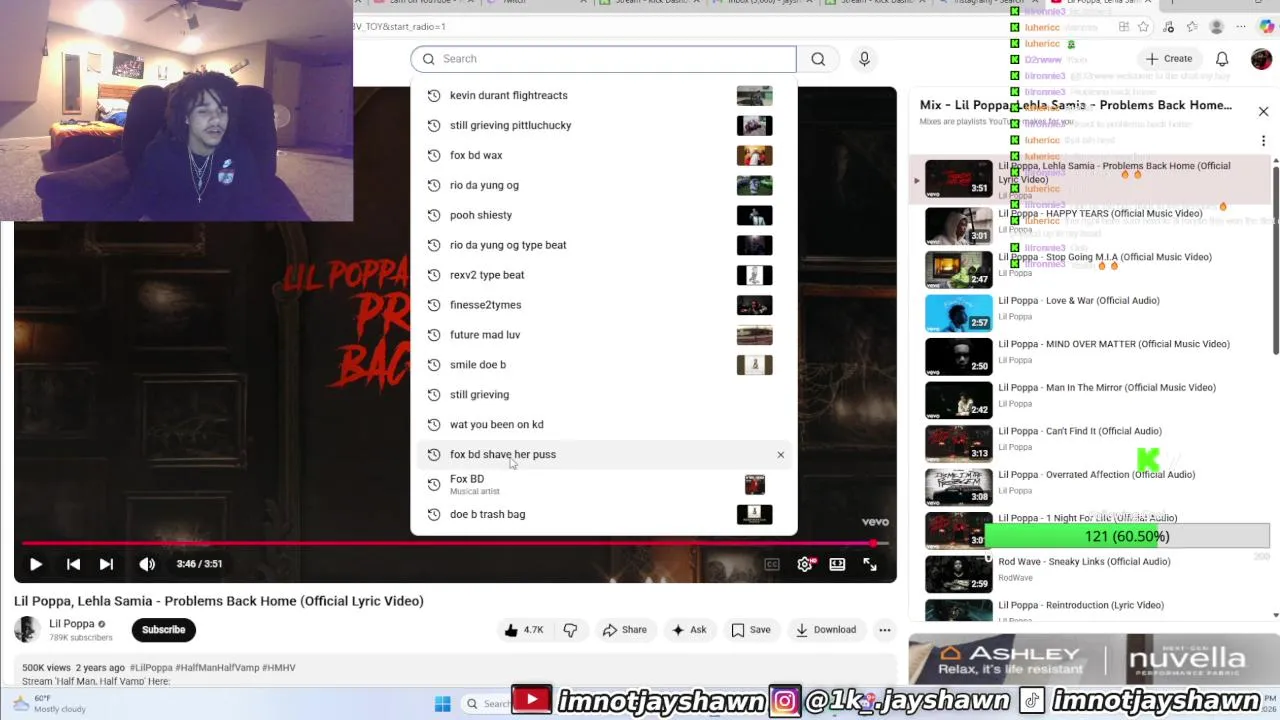Open video player settings gear
Image resolution: width=1280 pixels, height=720 pixels.
805,564
